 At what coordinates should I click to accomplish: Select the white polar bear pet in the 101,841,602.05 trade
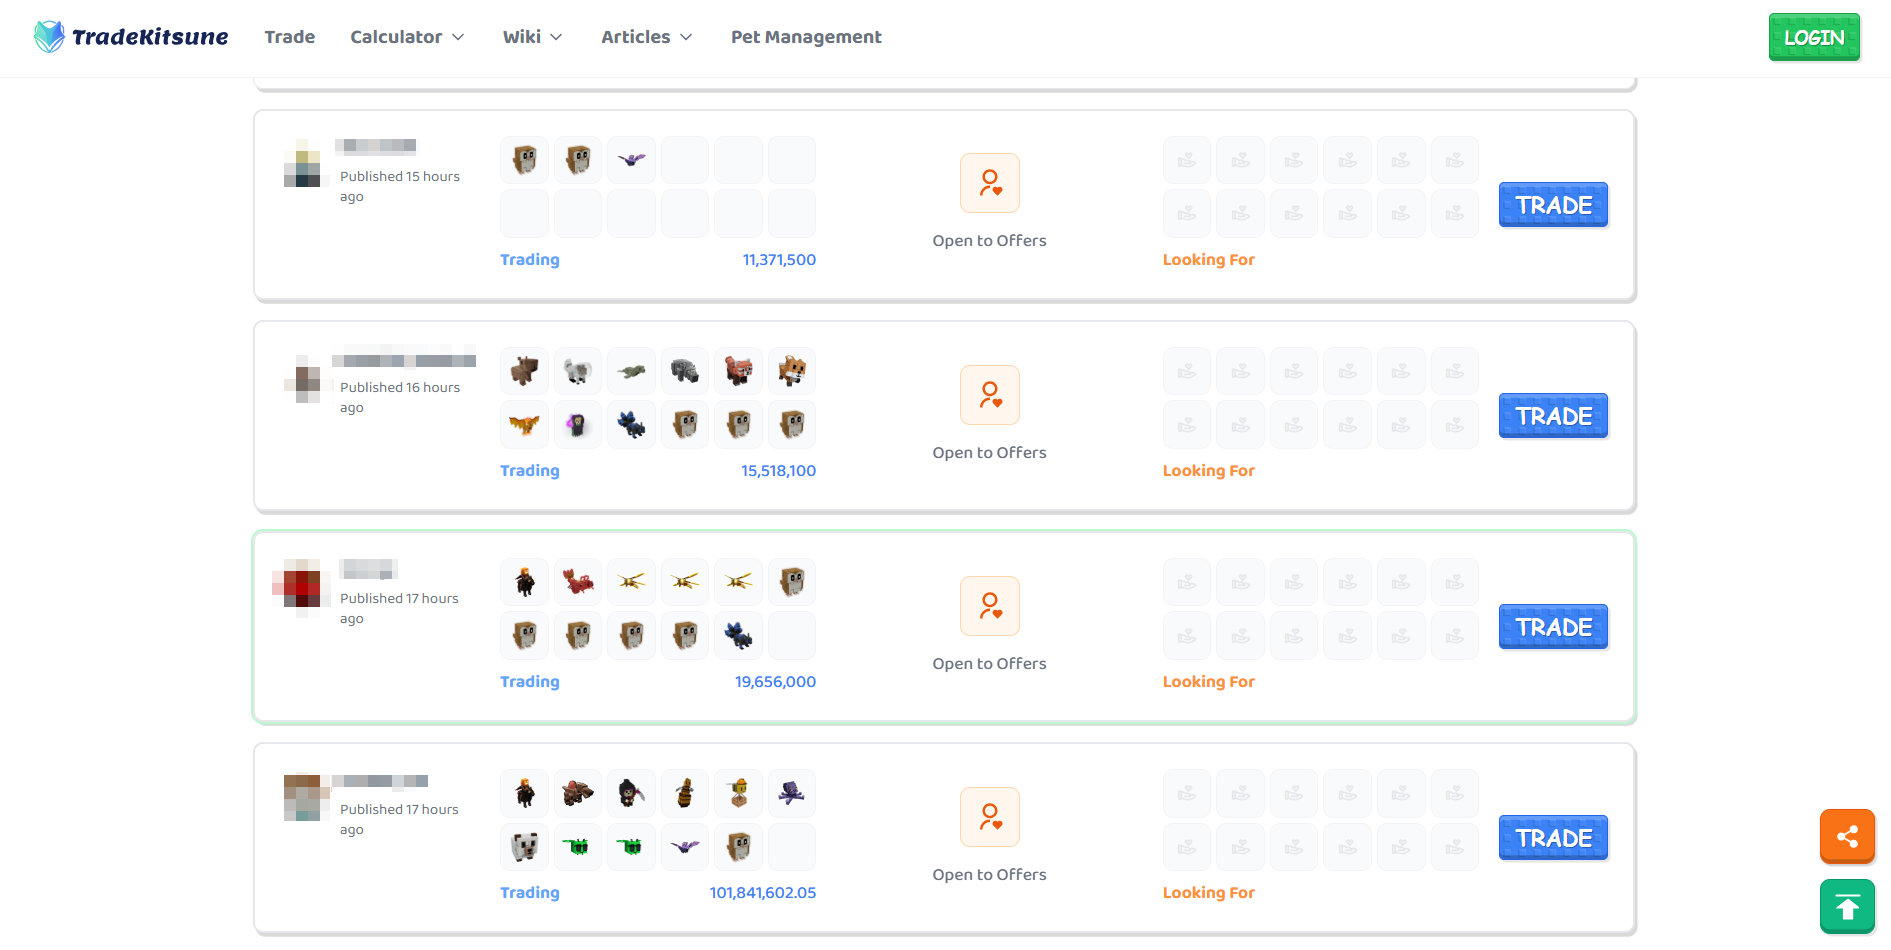(524, 847)
